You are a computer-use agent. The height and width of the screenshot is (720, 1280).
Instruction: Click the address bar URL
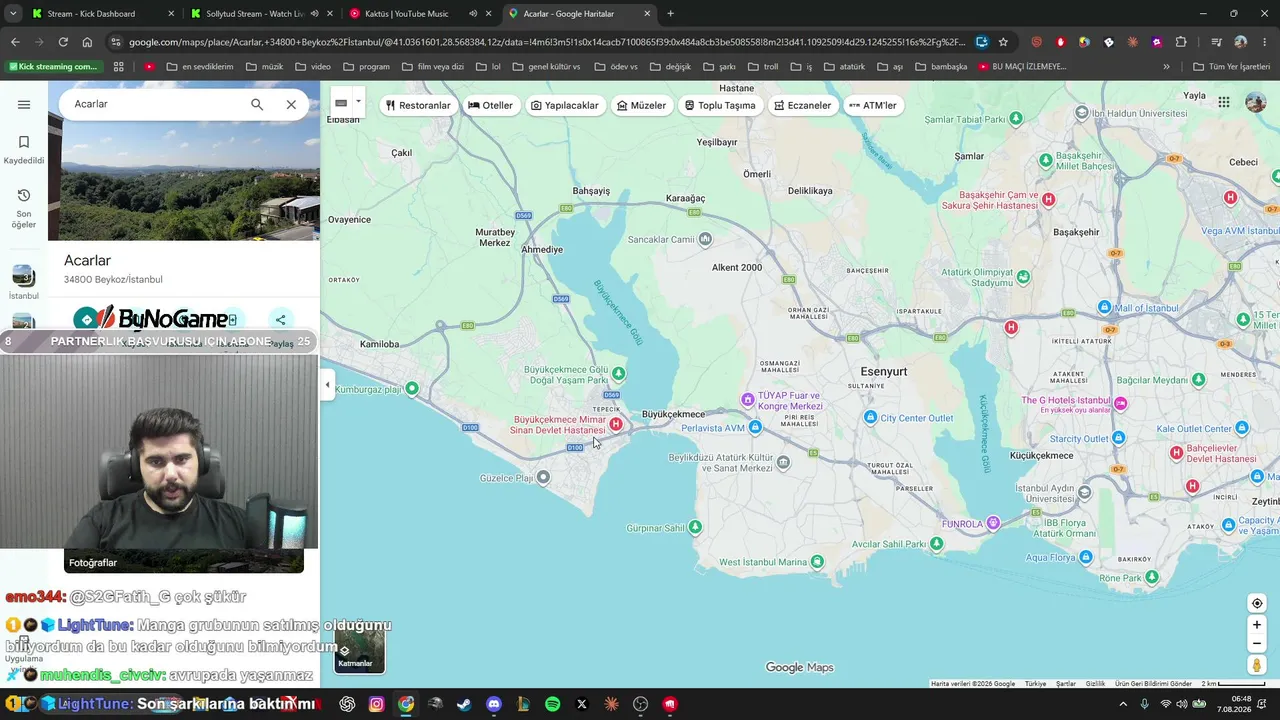[x=547, y=42]
